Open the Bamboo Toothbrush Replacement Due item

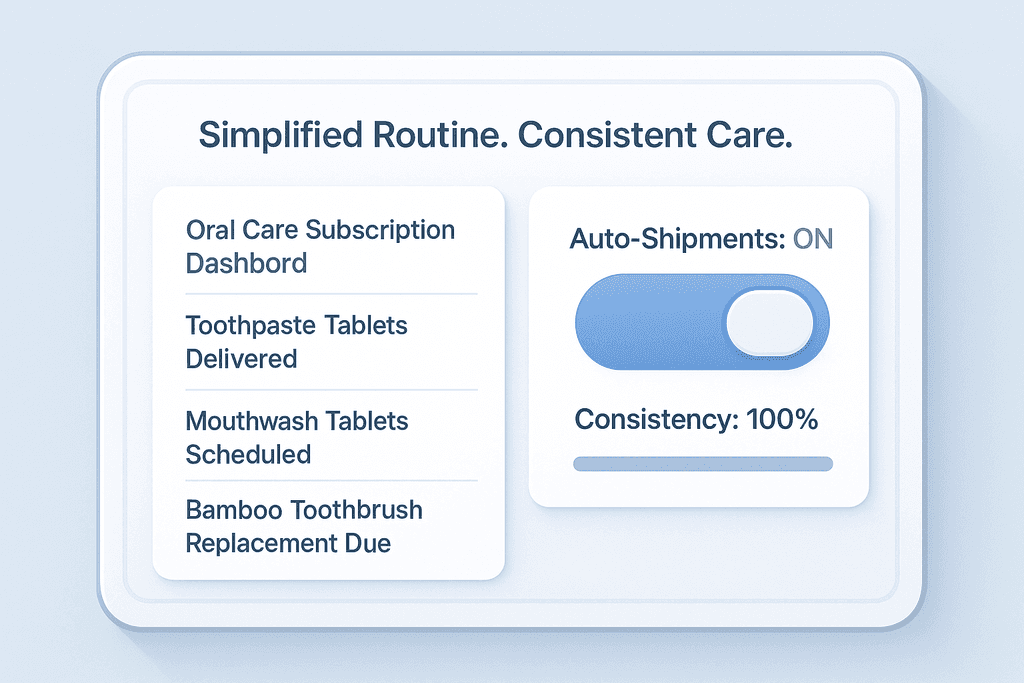(x=304, y=526)
